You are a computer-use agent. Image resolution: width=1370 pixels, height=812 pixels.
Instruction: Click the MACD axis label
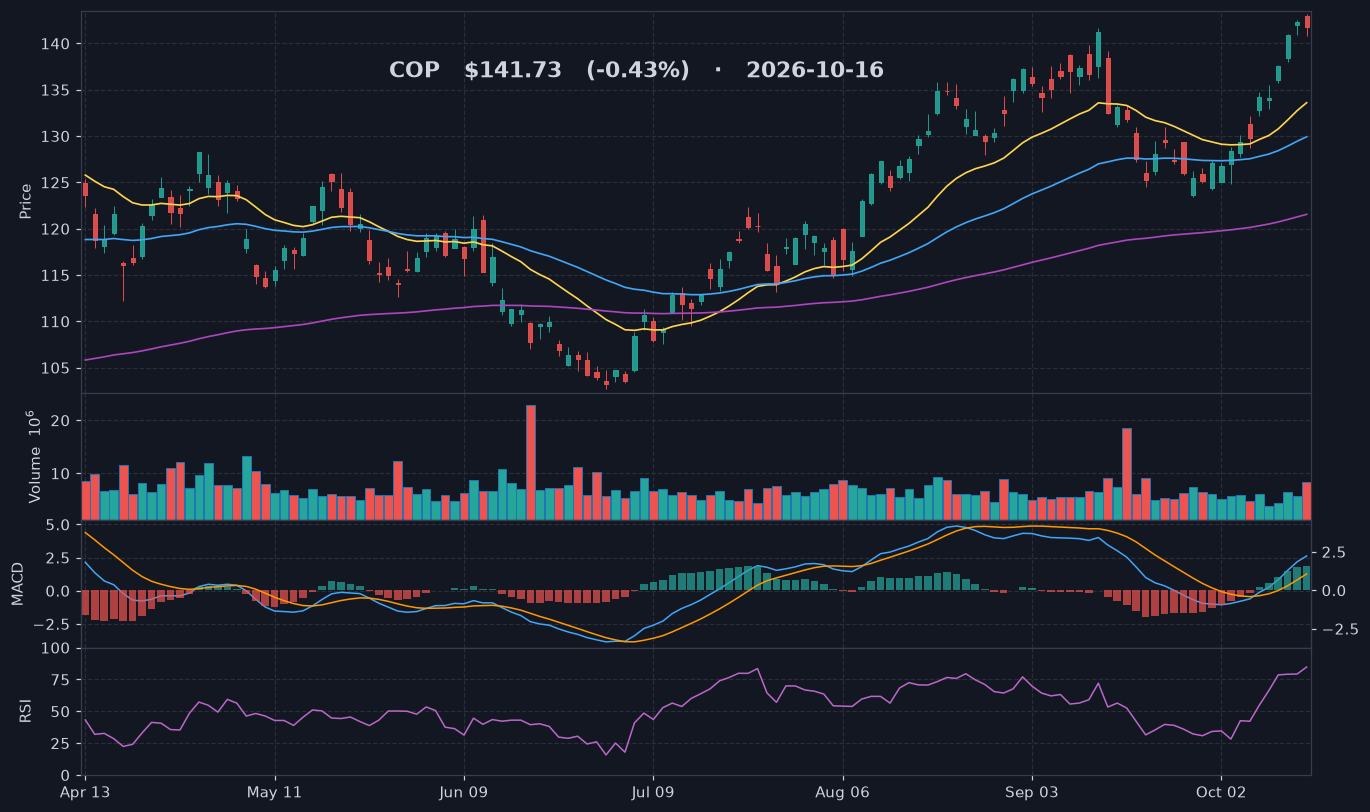click(17, 584)
